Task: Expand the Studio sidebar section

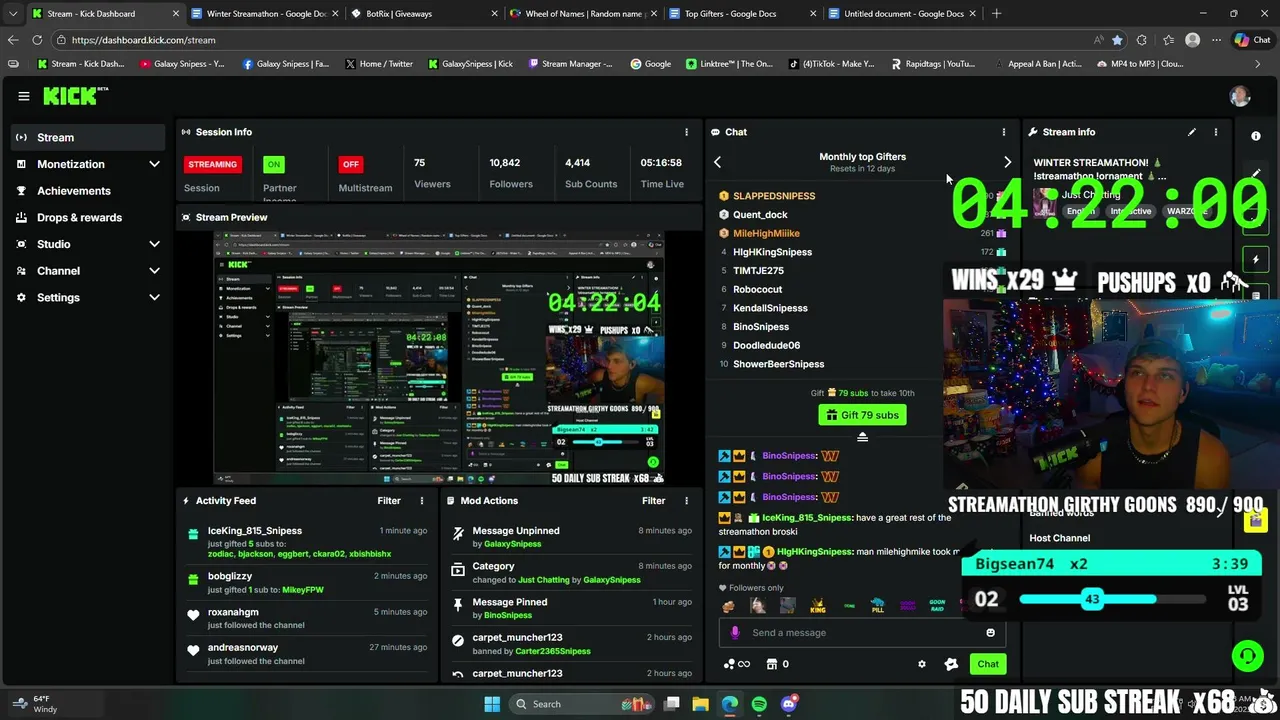Action: point(154,244)
